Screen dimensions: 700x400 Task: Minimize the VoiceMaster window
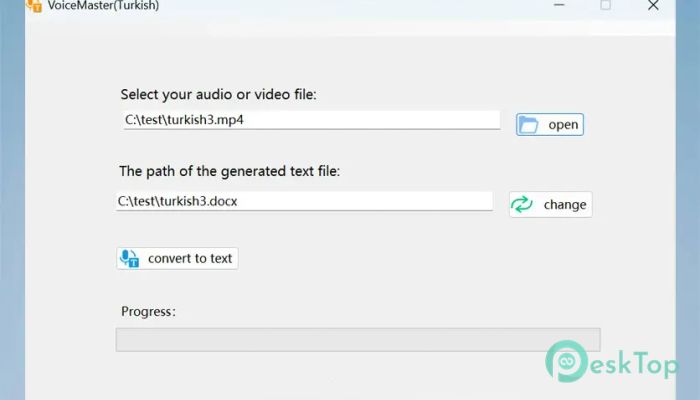(559, 5)
